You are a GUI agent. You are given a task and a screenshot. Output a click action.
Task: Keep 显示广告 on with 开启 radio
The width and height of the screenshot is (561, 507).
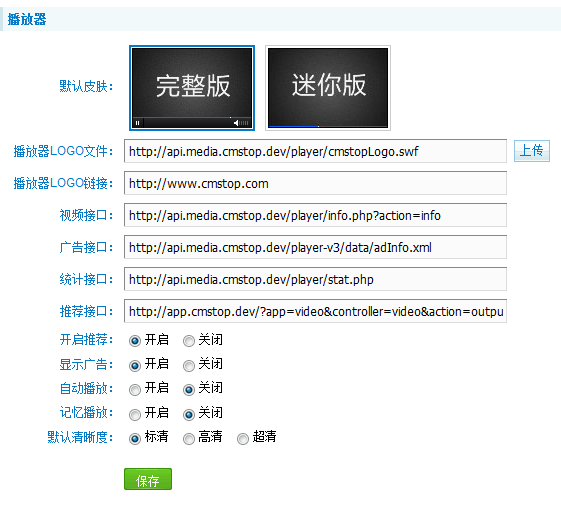(135, 366)
